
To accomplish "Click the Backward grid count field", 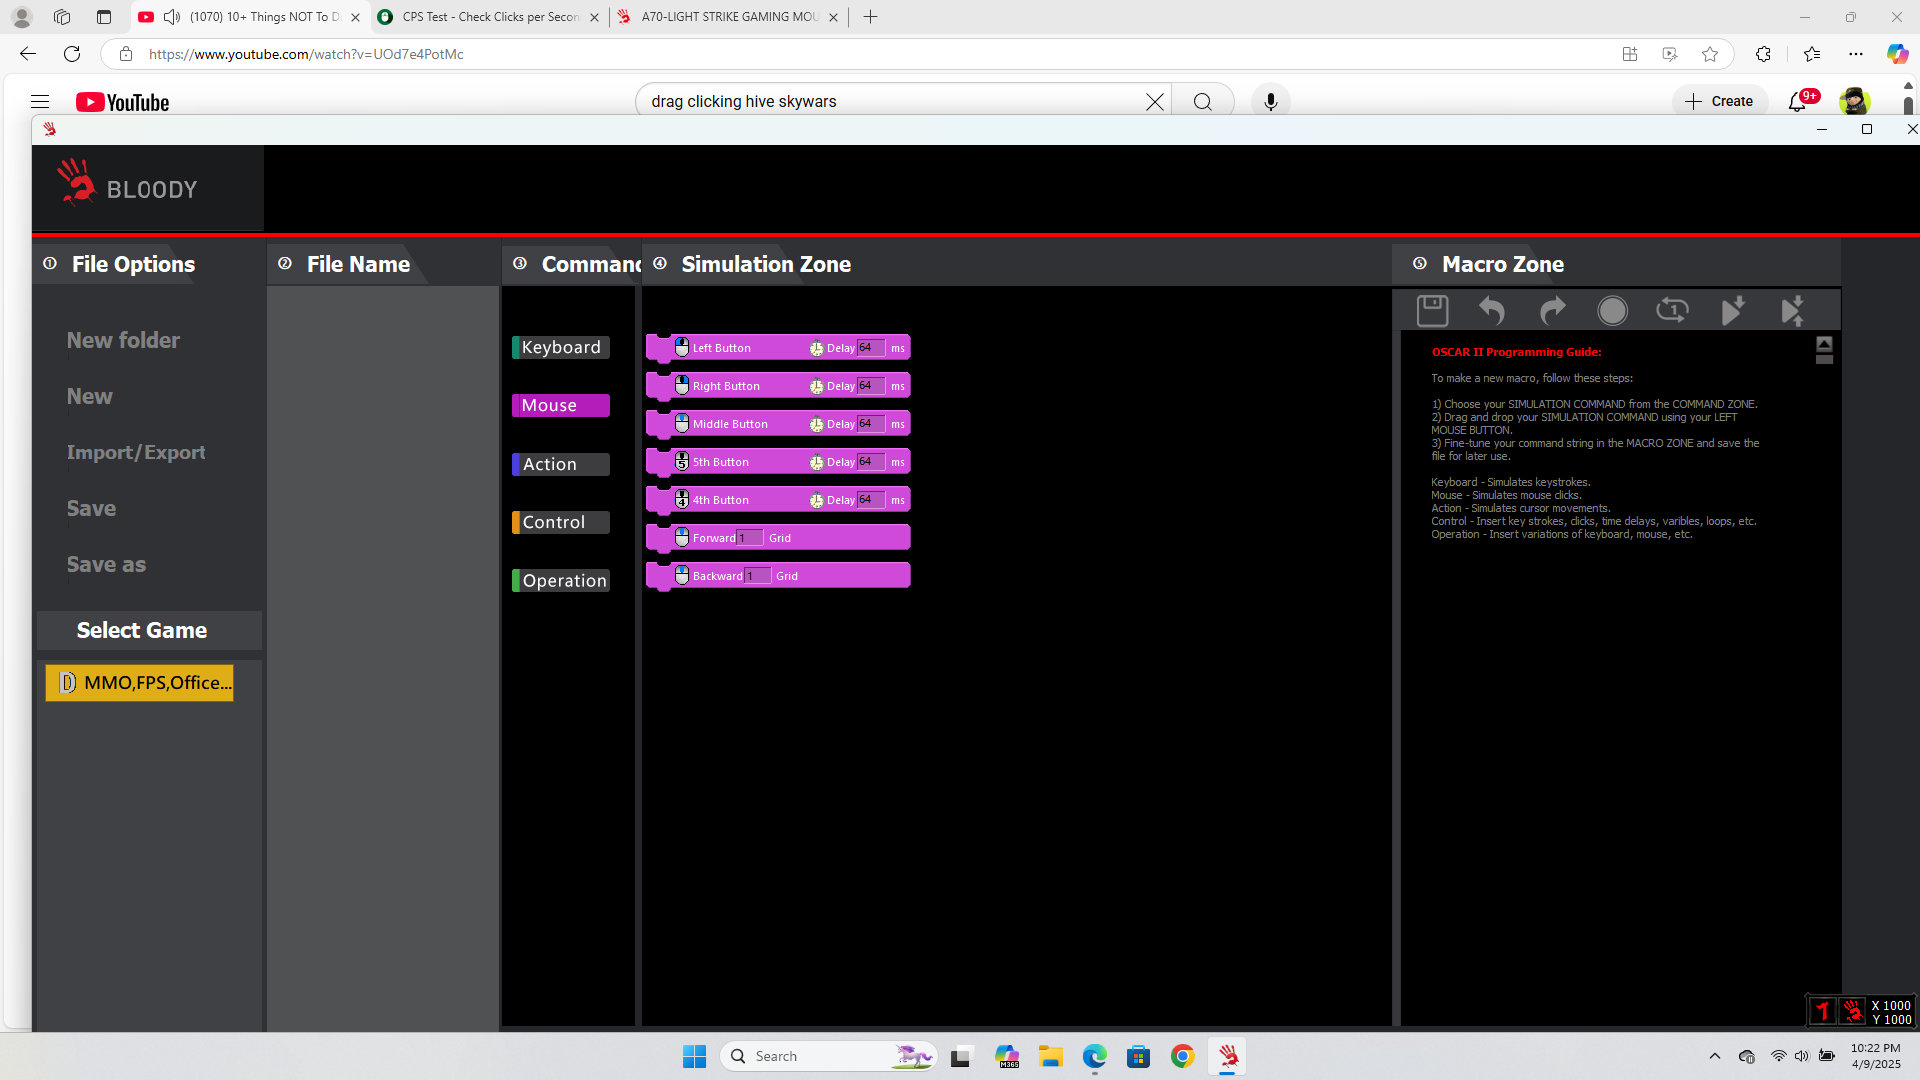I will (758, 576).
